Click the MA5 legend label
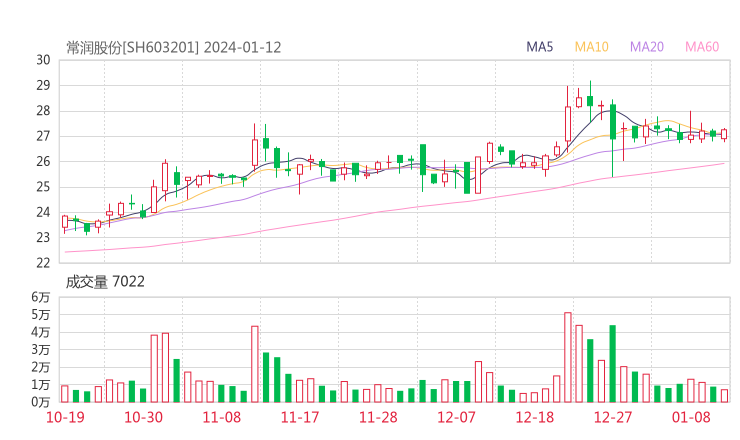This screenshot has width=740, height=440. click(539, 47)
